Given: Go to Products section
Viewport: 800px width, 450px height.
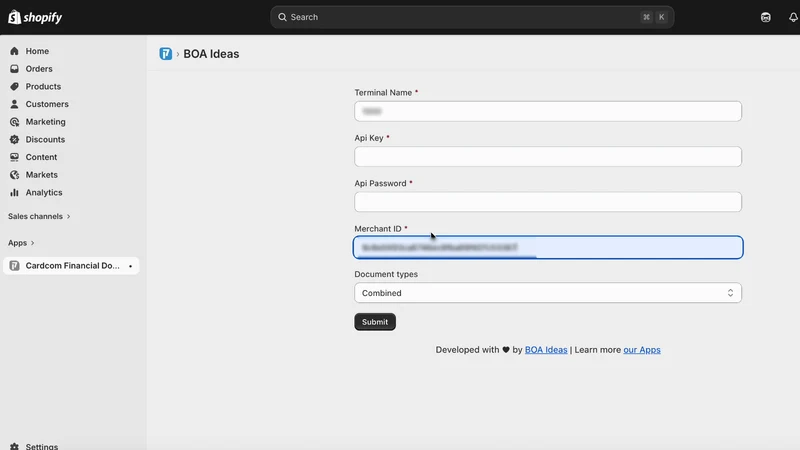Looking at the screenshot, I should pyautogui.click(x=43, y=86).
